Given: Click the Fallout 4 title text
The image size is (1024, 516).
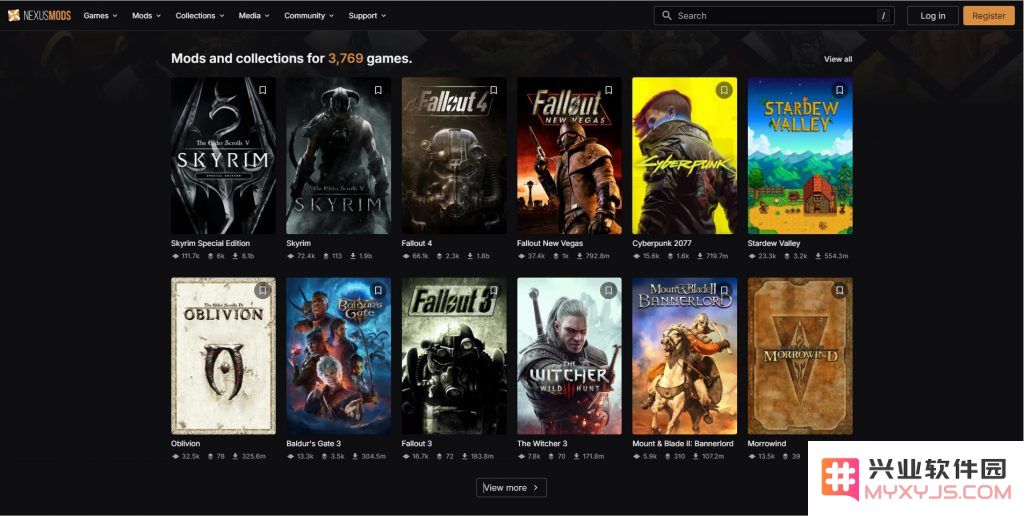Looking at the screenshot, I should 417,244.
